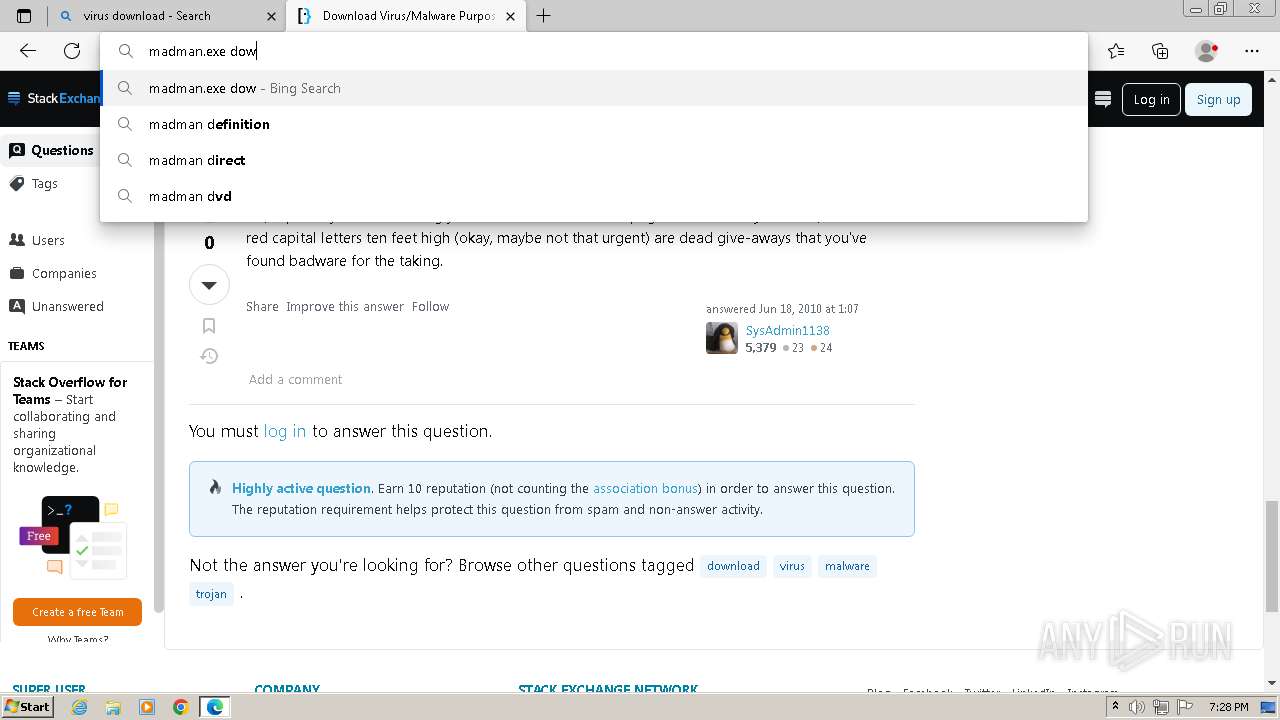Click Improve this answer link
This screenshot has height=720, width=1280.
click(345, 306)
